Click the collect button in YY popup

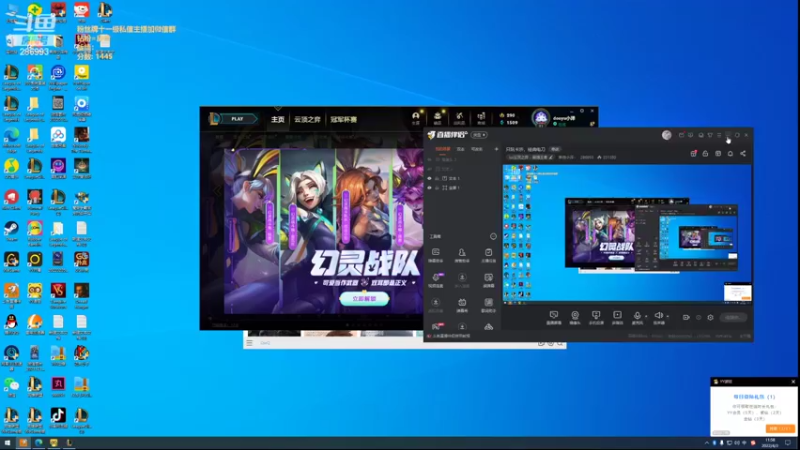(780, 429)
